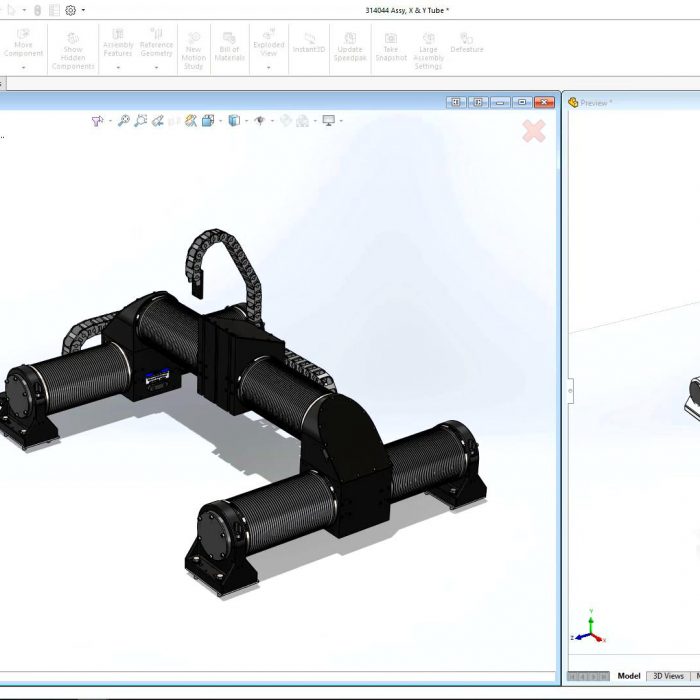This screenshot has height=700, width=700.
Task: Click the Zoom to Area icon
Action: coord(141,121)
